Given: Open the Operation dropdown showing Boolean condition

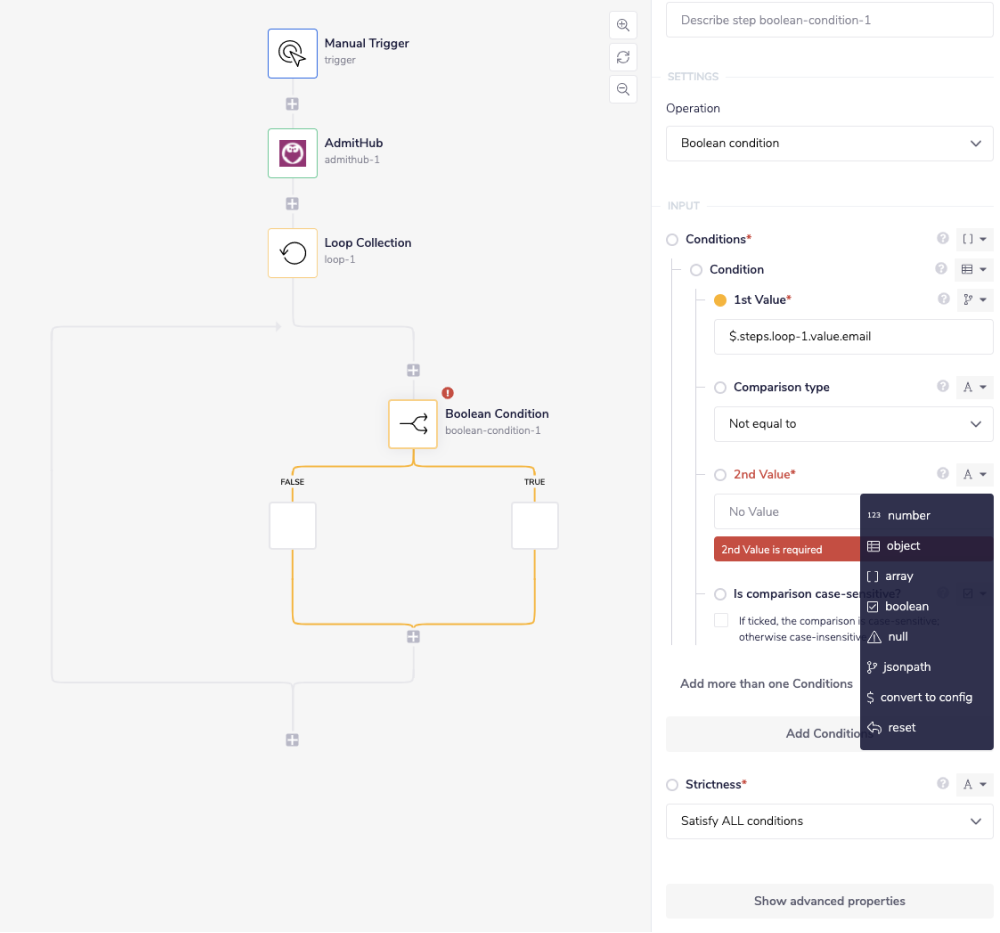Looking at the screenshot, I should 829,143.
